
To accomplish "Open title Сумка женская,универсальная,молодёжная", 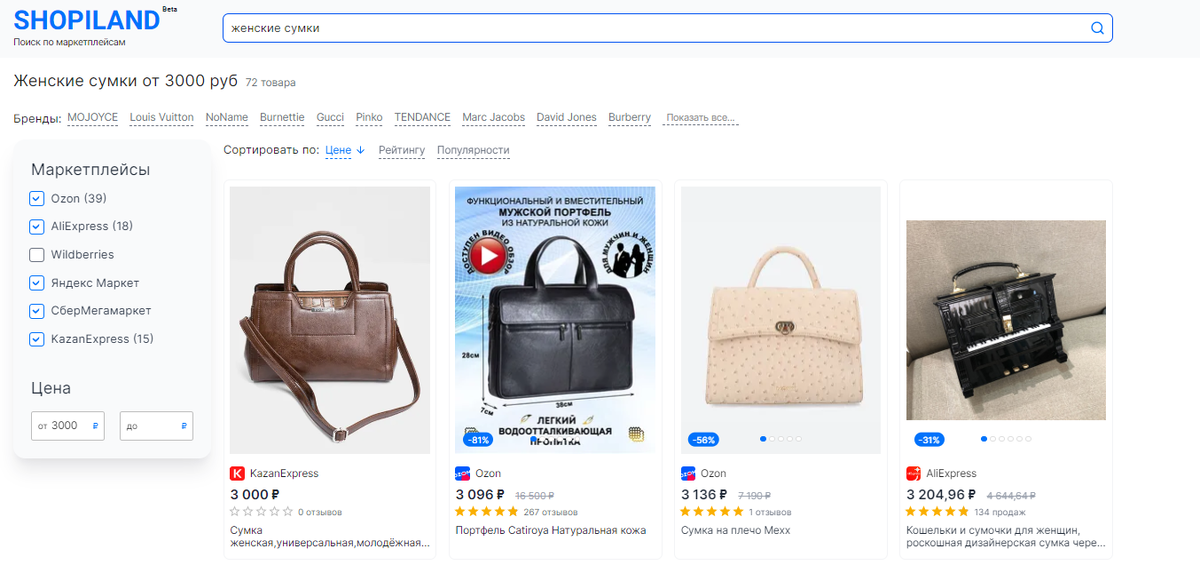I will point(330,537).
